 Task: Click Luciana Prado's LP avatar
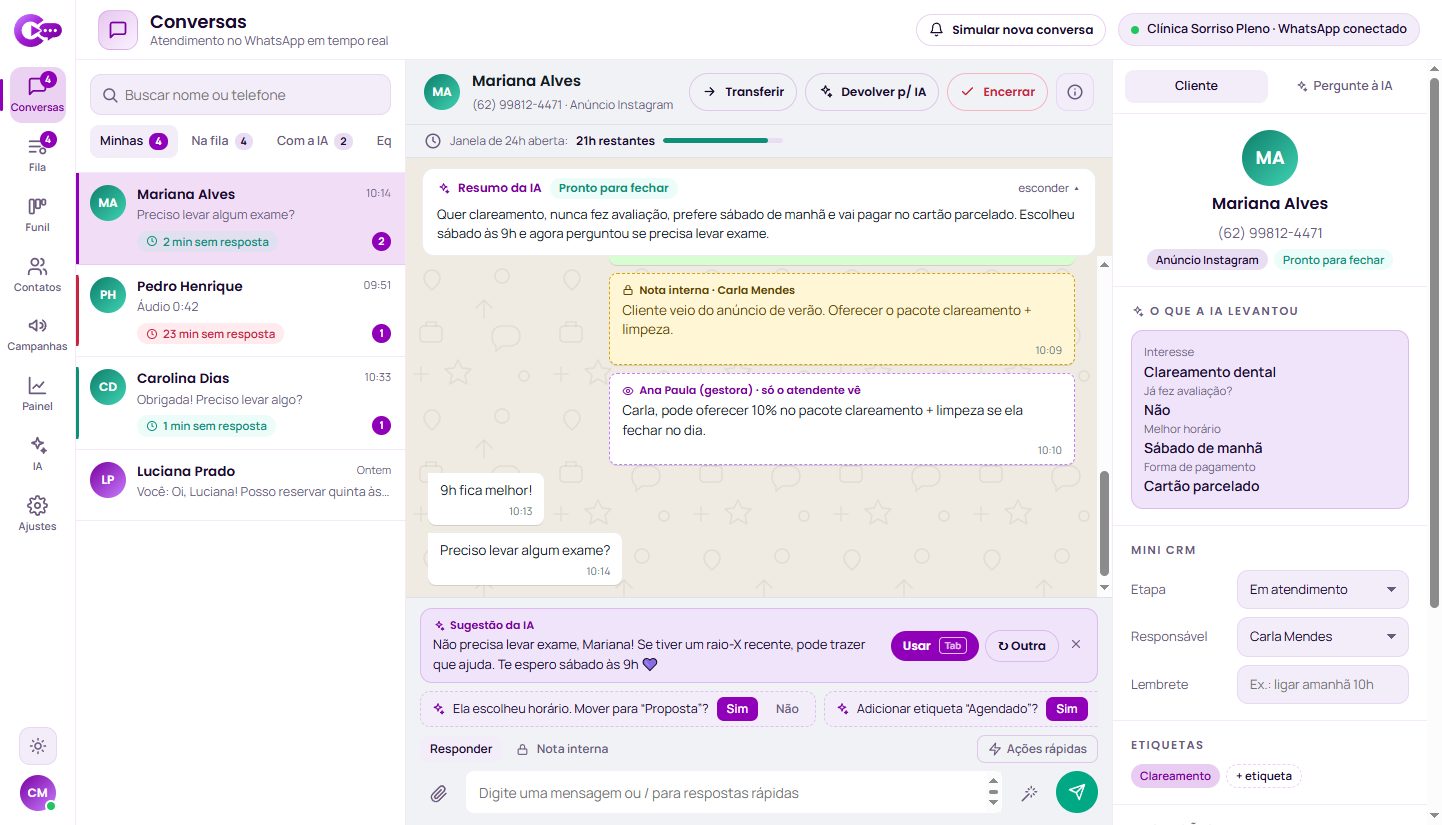(108, 480)
